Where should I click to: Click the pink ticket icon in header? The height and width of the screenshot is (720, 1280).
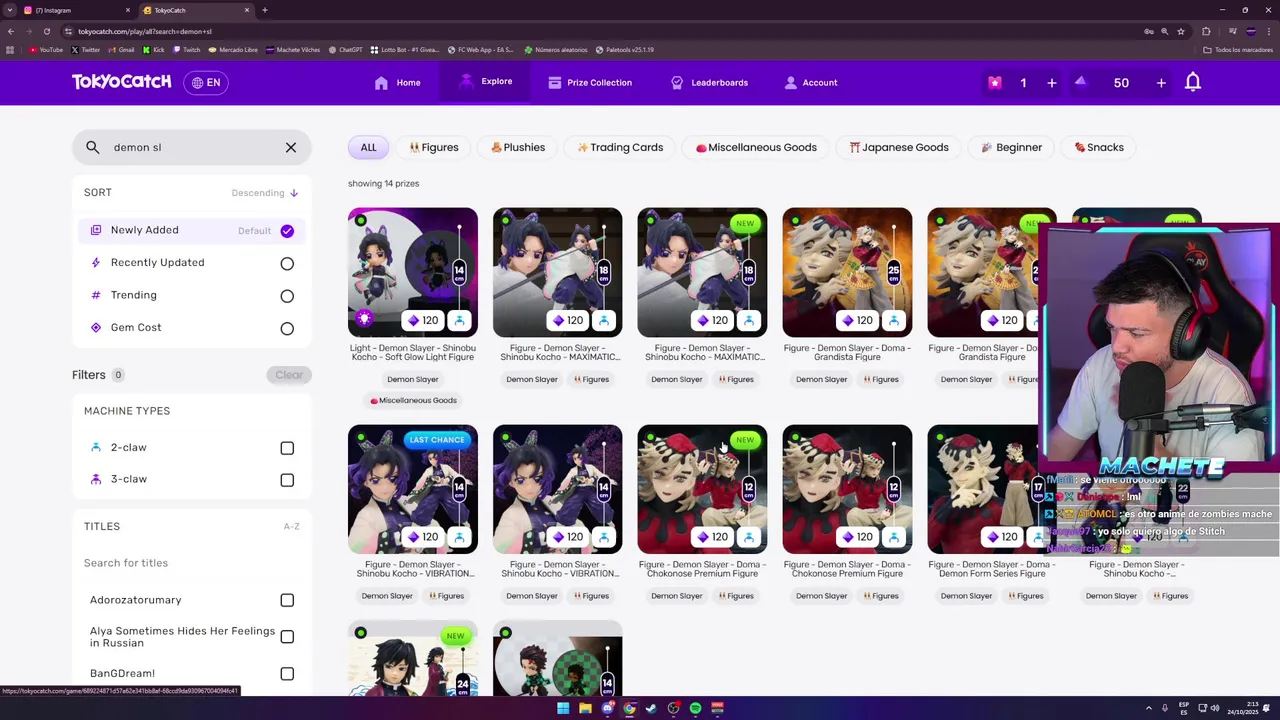(994, 83)
